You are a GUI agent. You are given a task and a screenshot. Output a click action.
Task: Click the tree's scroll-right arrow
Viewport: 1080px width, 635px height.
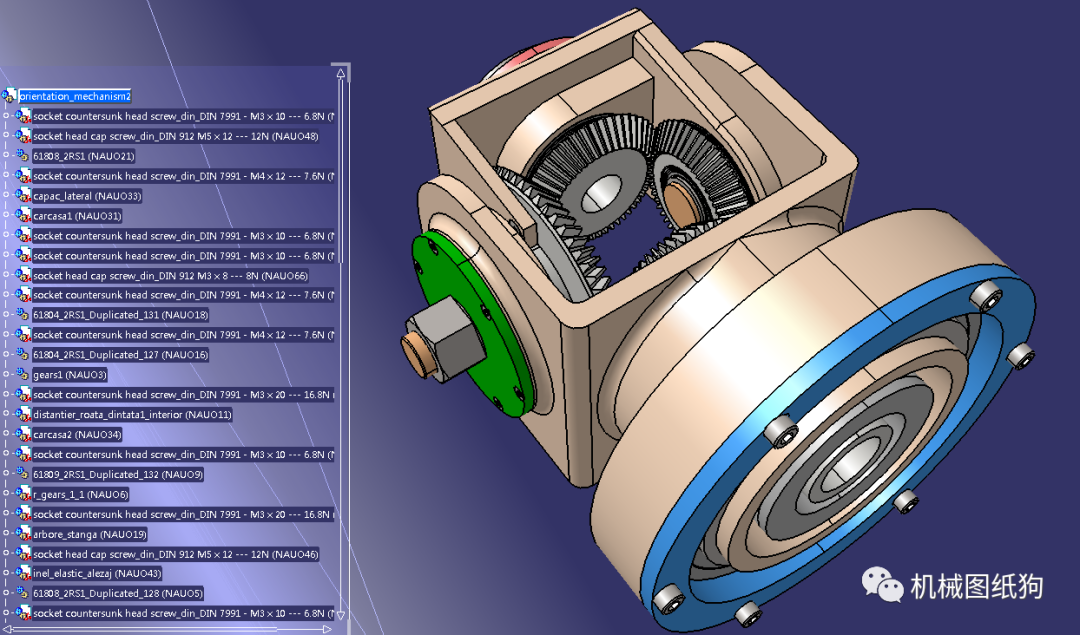(327, 629)
